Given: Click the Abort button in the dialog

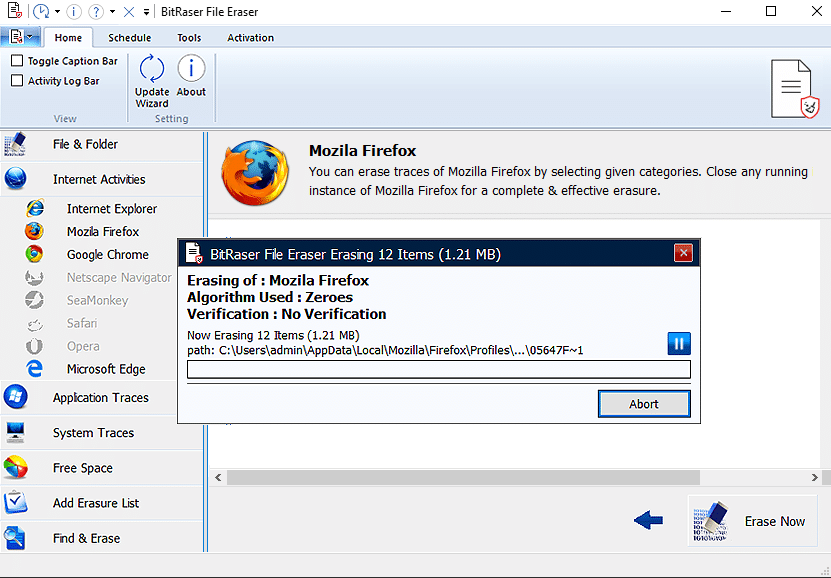Looking at the screenshot, I should click(x=644, y=404).
